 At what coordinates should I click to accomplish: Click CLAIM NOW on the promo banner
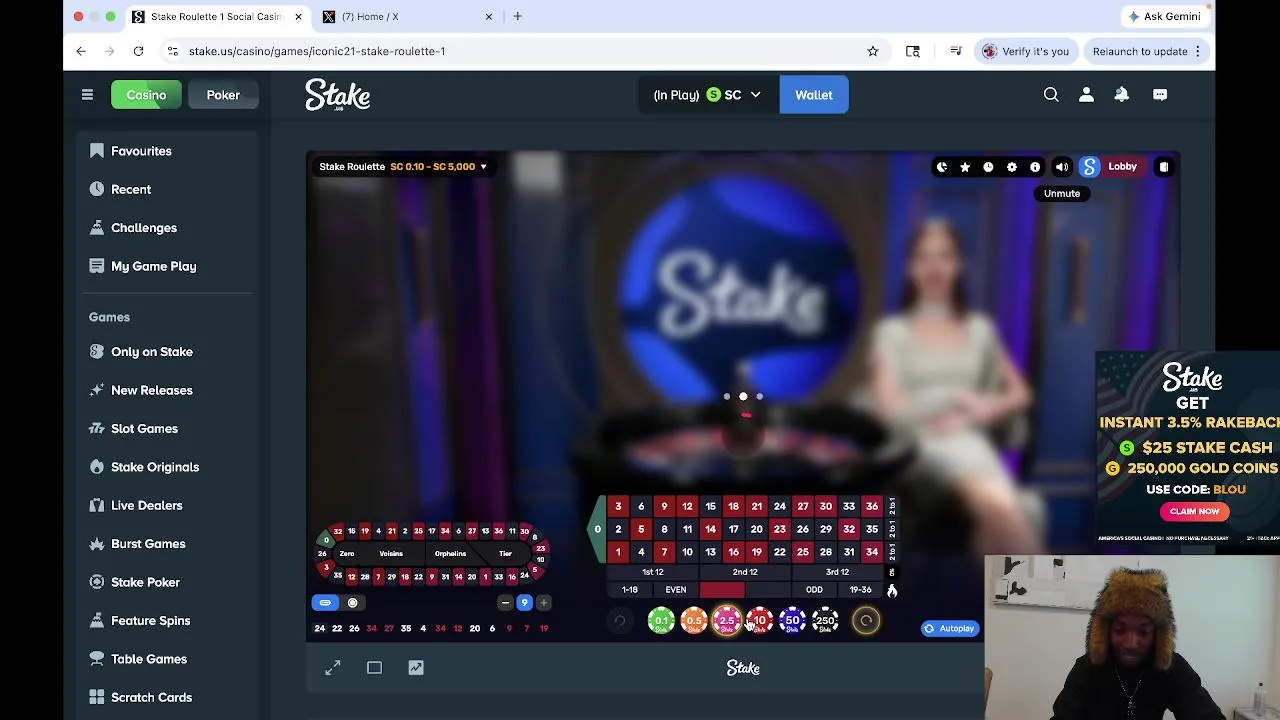coord(1194,511)
